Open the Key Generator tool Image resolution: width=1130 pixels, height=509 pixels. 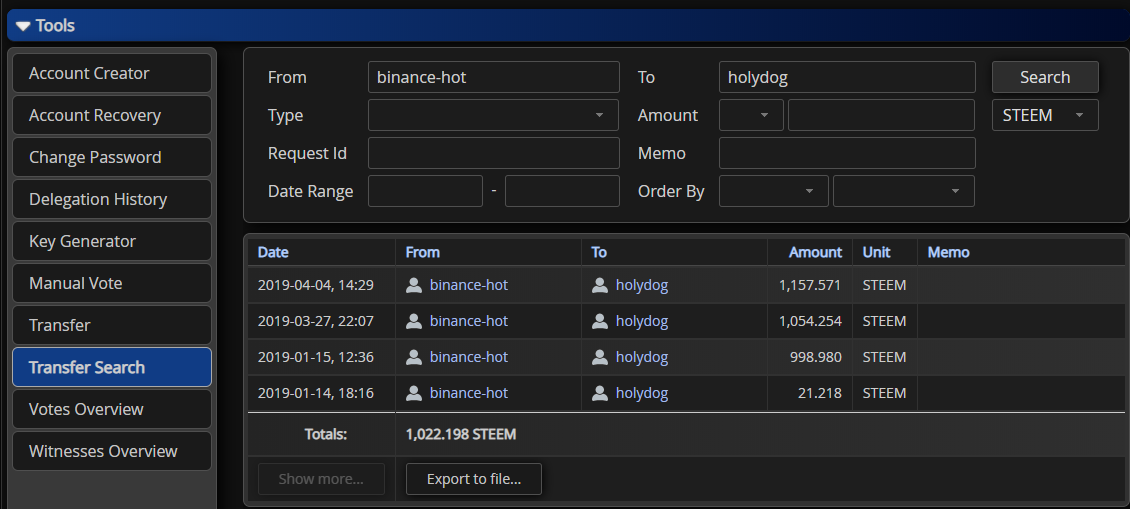point(112,241)
